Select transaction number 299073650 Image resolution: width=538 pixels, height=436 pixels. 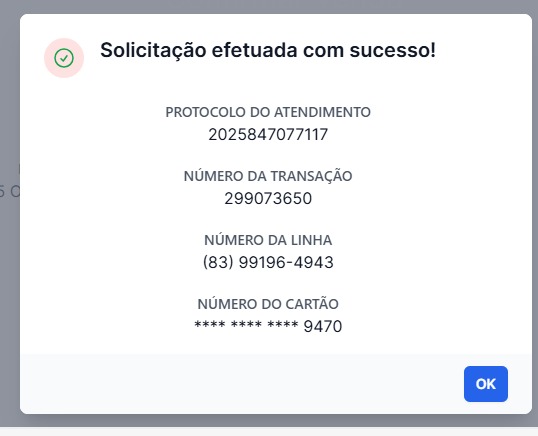[x=268, y=198]
